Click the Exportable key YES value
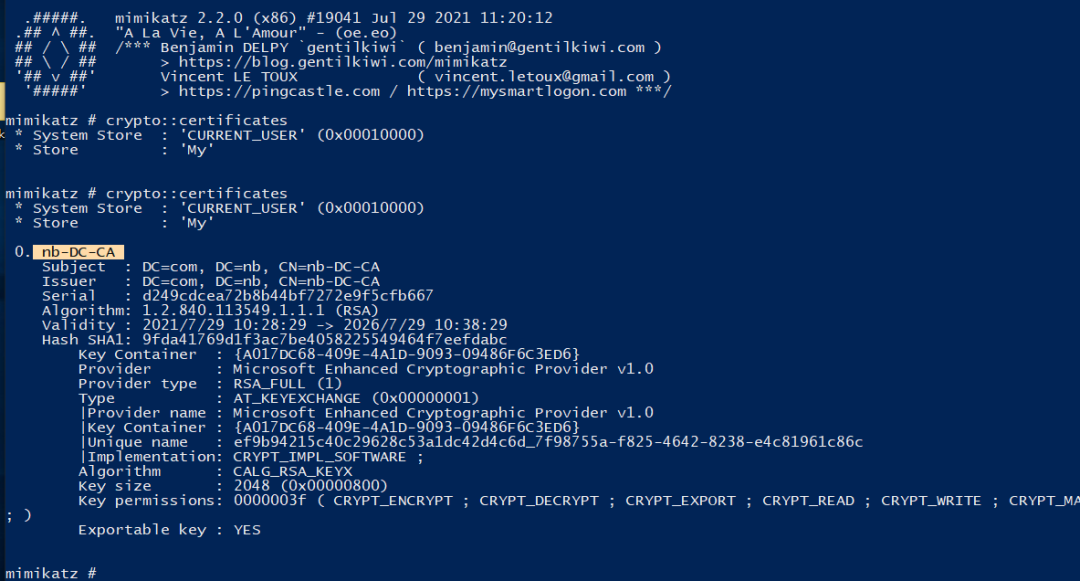The image size is (1080, 581). 247,530
